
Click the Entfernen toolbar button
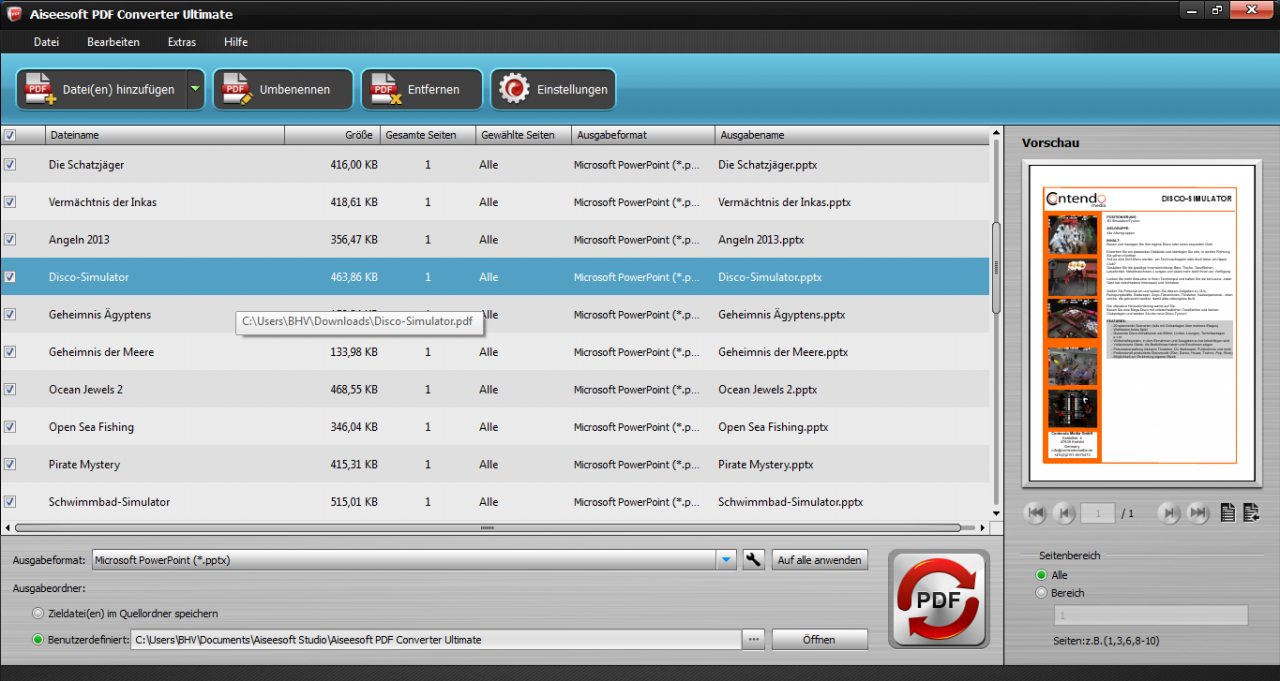pos(421,89)
